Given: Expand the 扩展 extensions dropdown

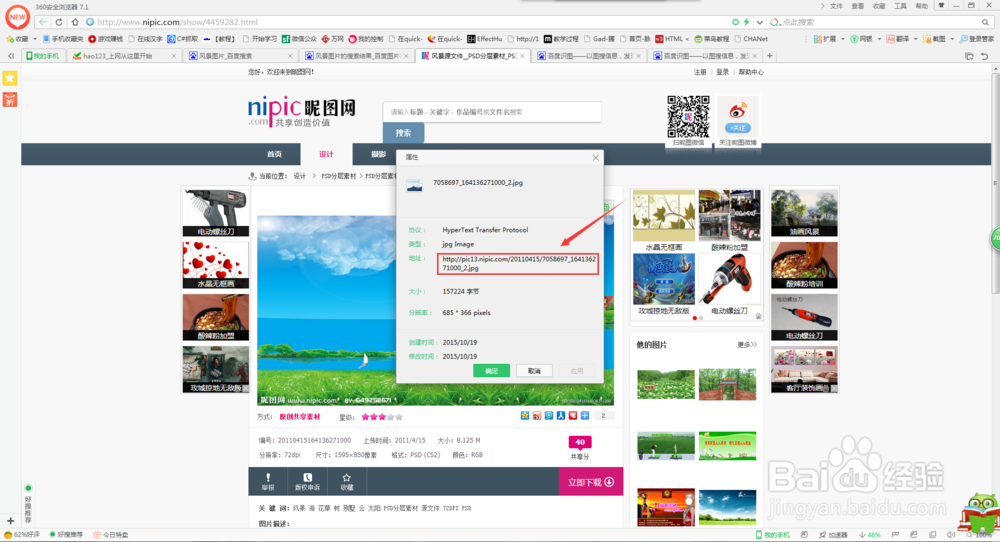Looking at the screenshot, I should [x=842, y=39].
